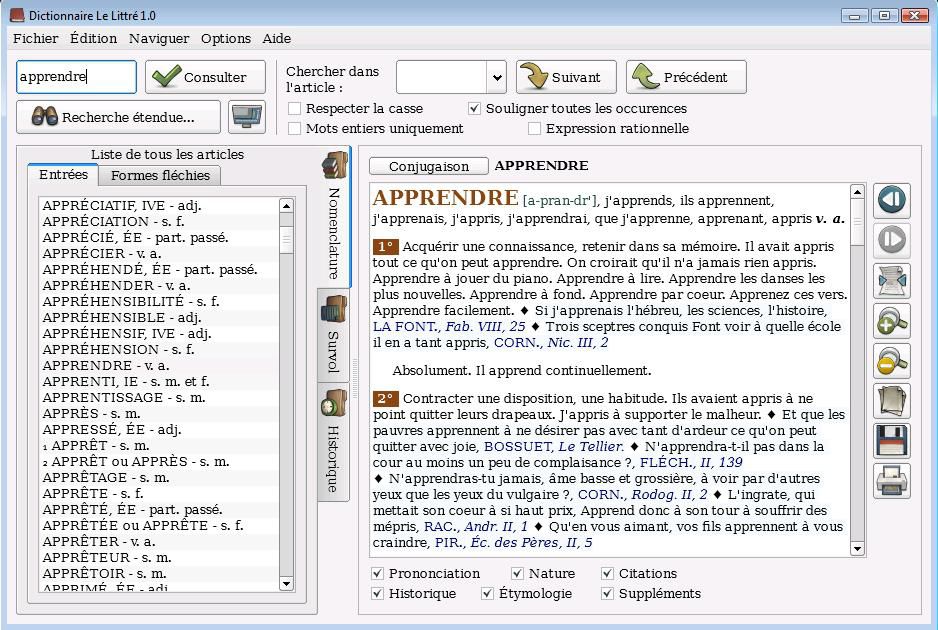Enable the Respecter la casse option
The width and height of the screenshot is (938, 630).
[294, 108]
